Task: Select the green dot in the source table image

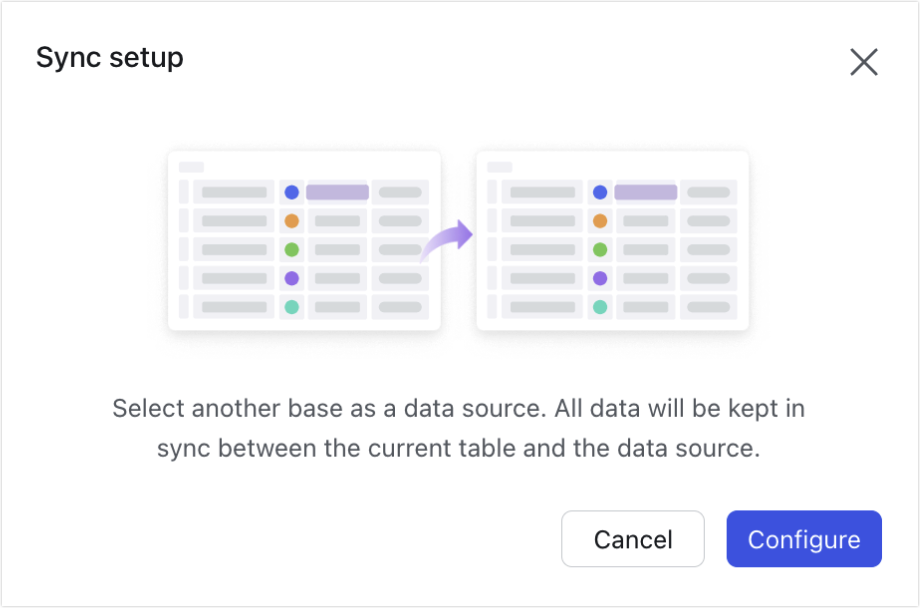Action: click(292, 248)
